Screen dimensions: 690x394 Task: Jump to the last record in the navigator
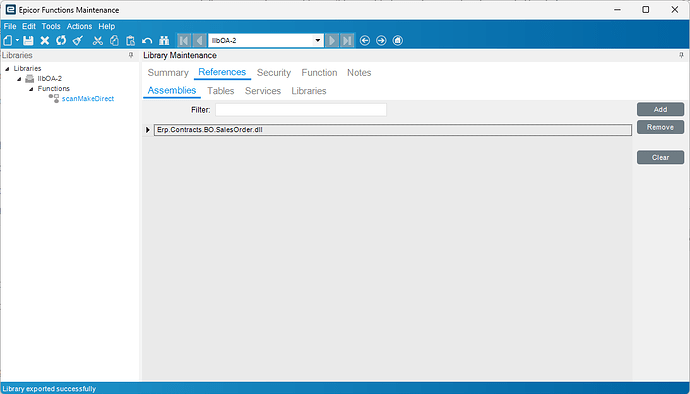click(347, 41)
